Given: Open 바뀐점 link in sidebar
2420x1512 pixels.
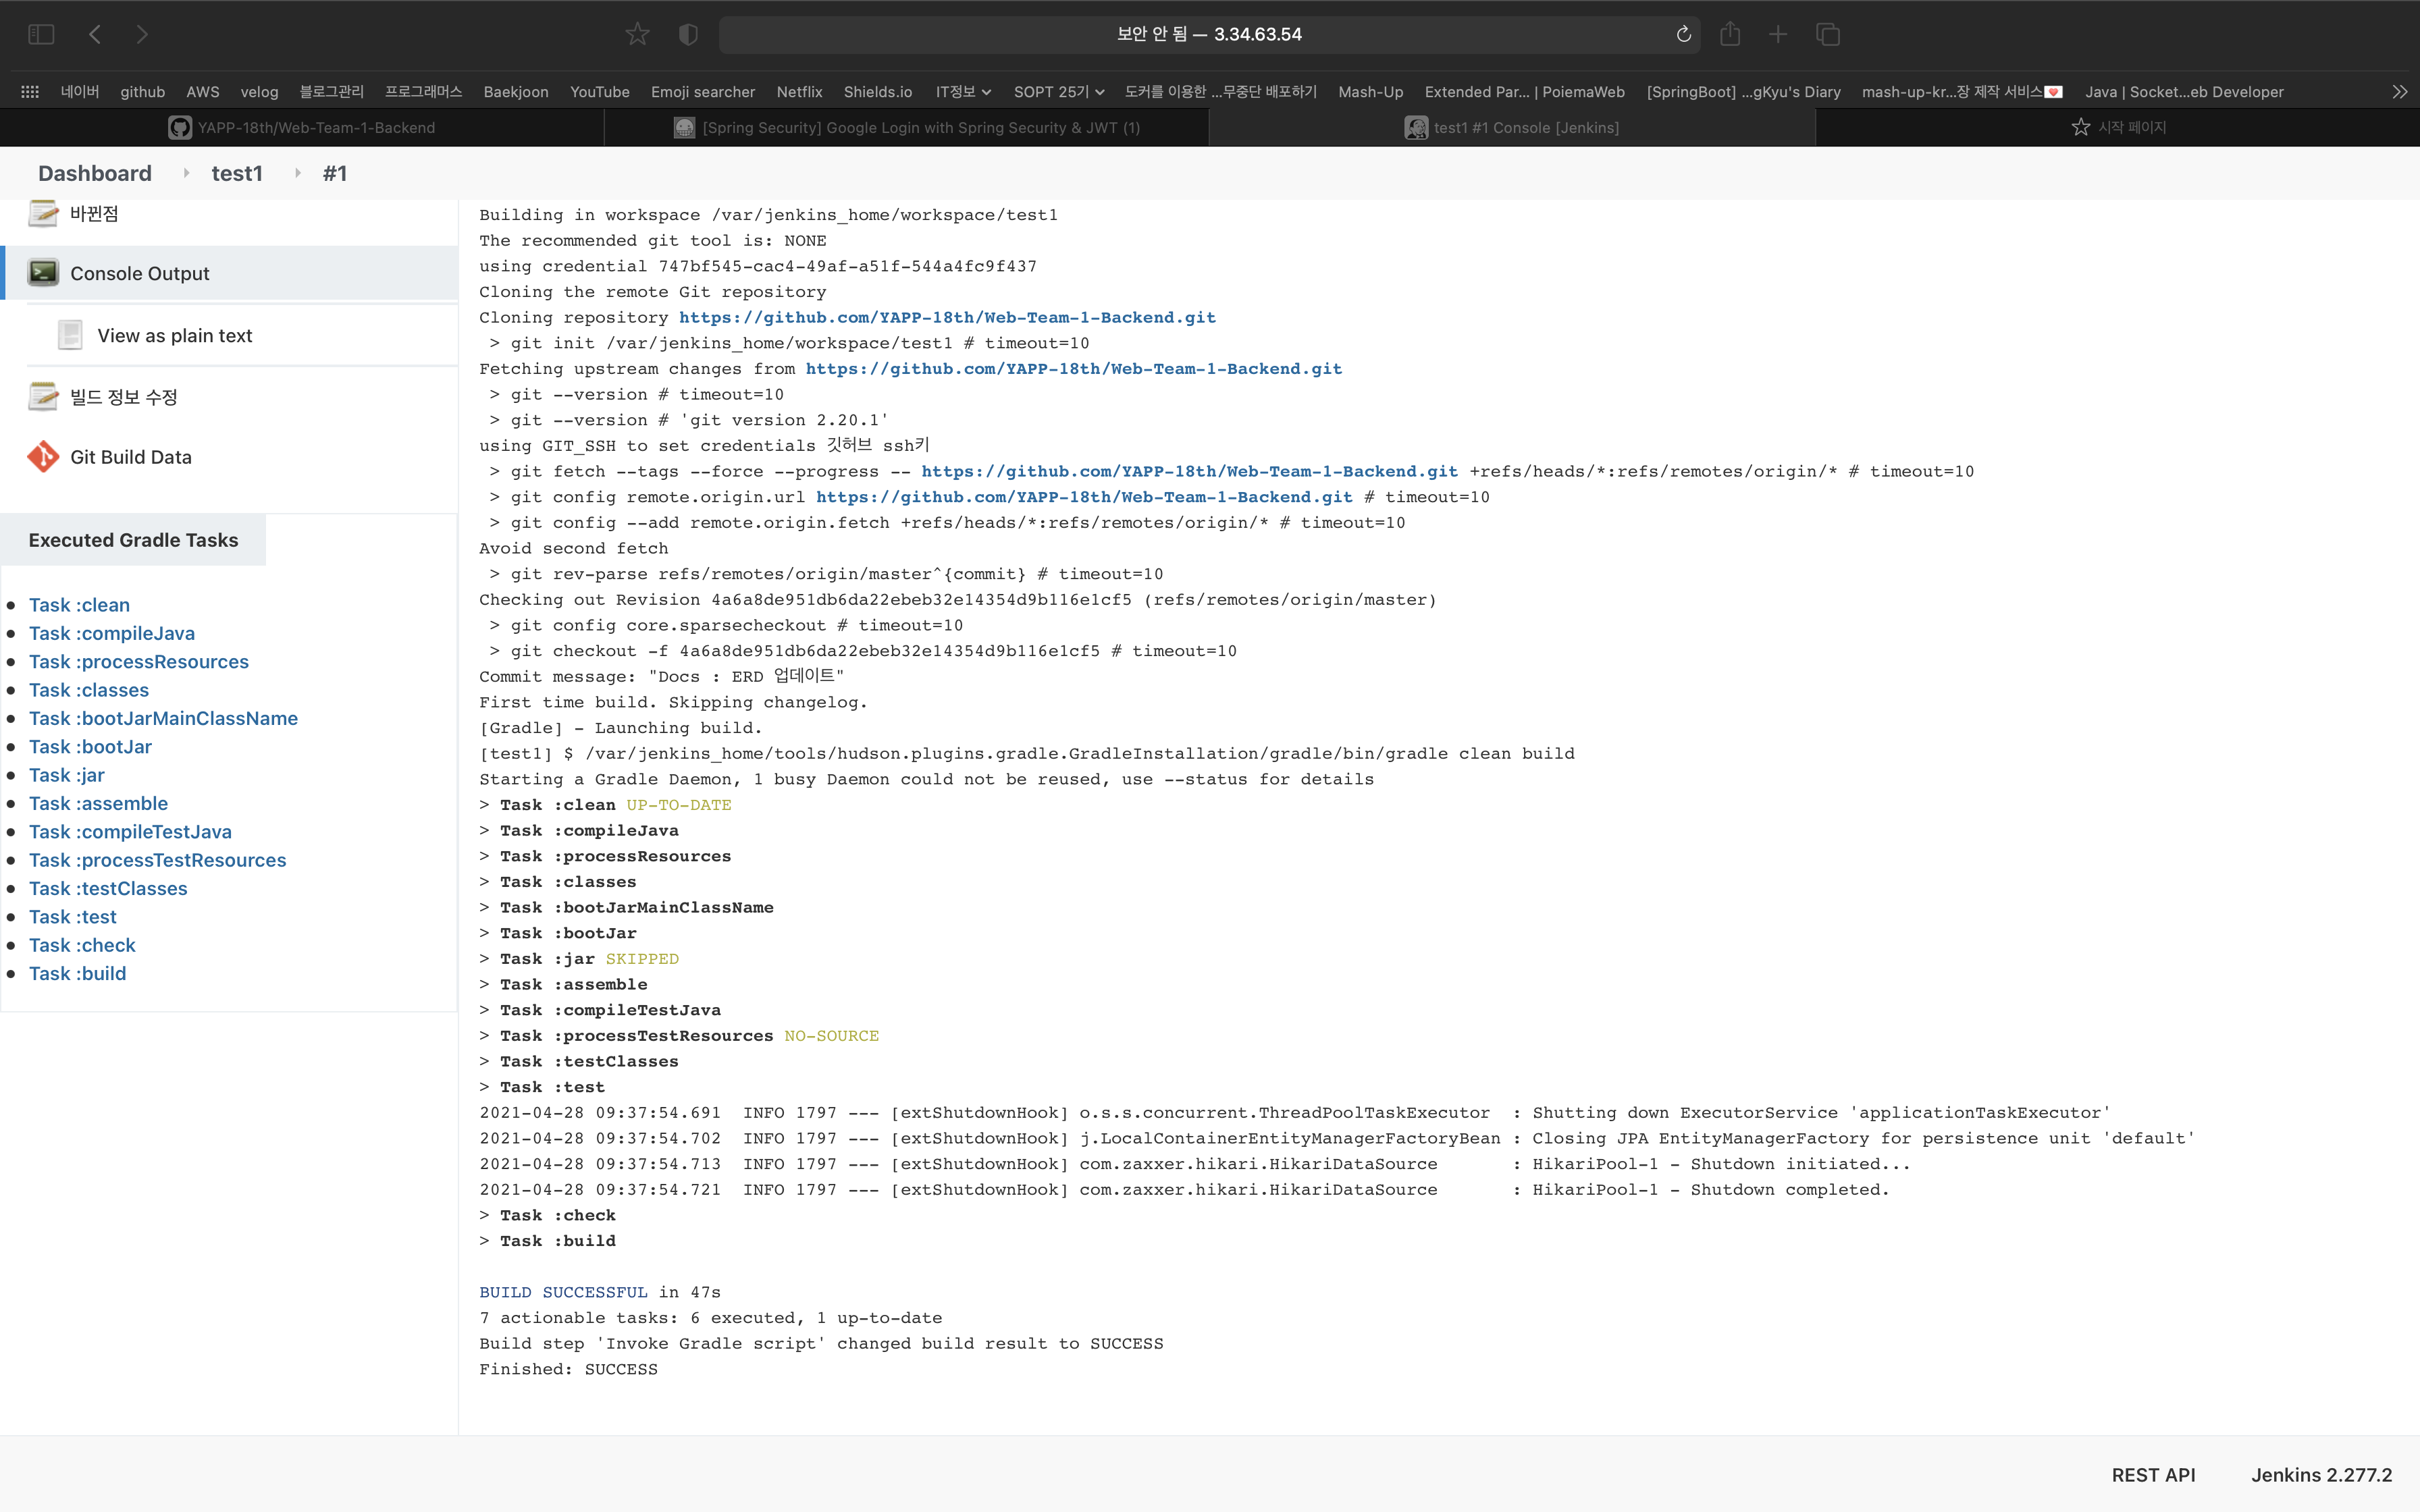Looking at the screenshot, I should [x=94, y=213].
